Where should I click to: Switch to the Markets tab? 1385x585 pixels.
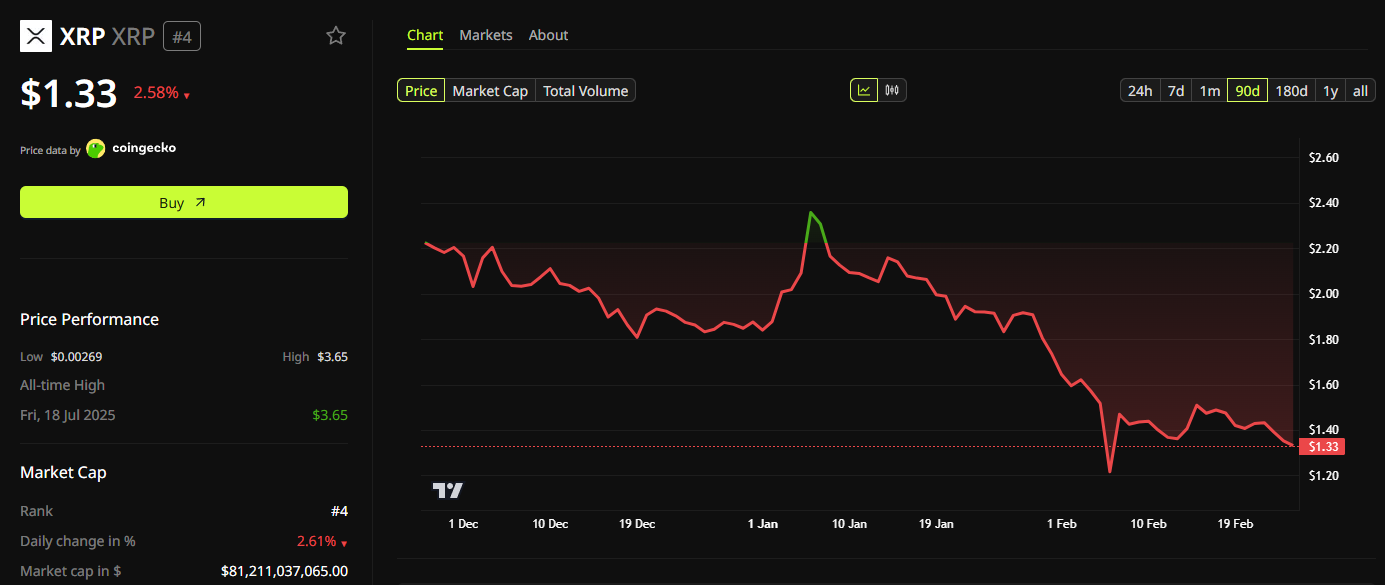click(x=486, y=34)
